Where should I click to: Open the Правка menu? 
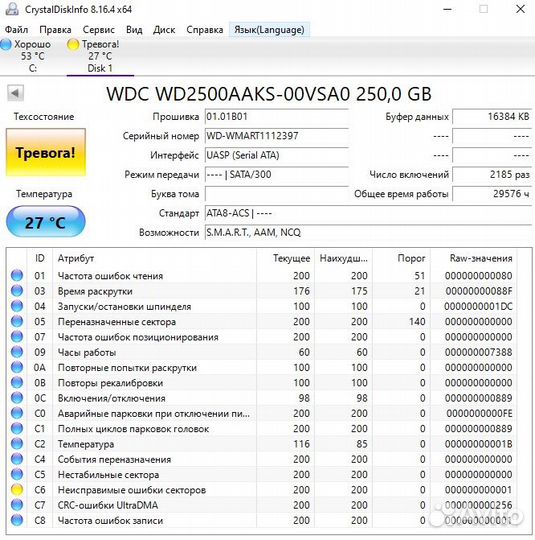[55, 30]
